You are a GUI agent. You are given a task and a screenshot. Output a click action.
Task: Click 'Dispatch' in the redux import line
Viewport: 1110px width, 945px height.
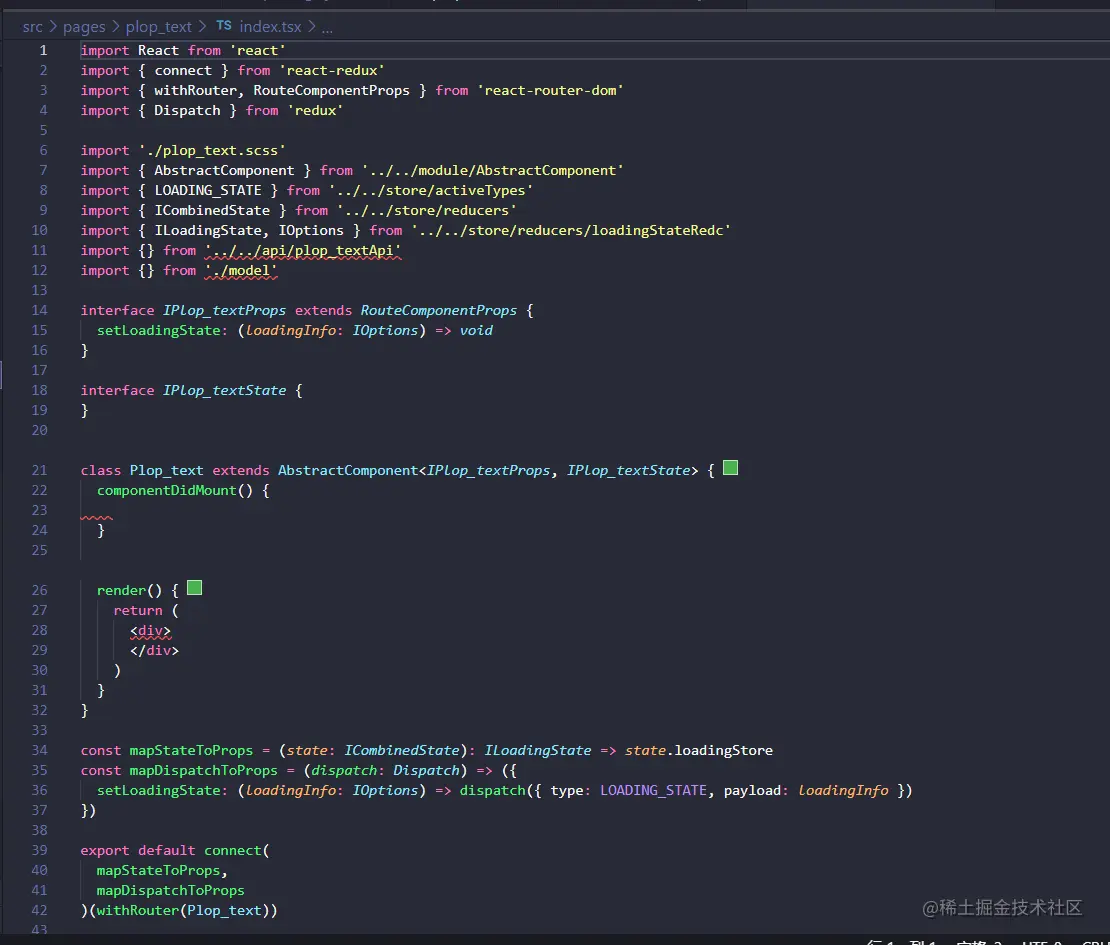188,110
